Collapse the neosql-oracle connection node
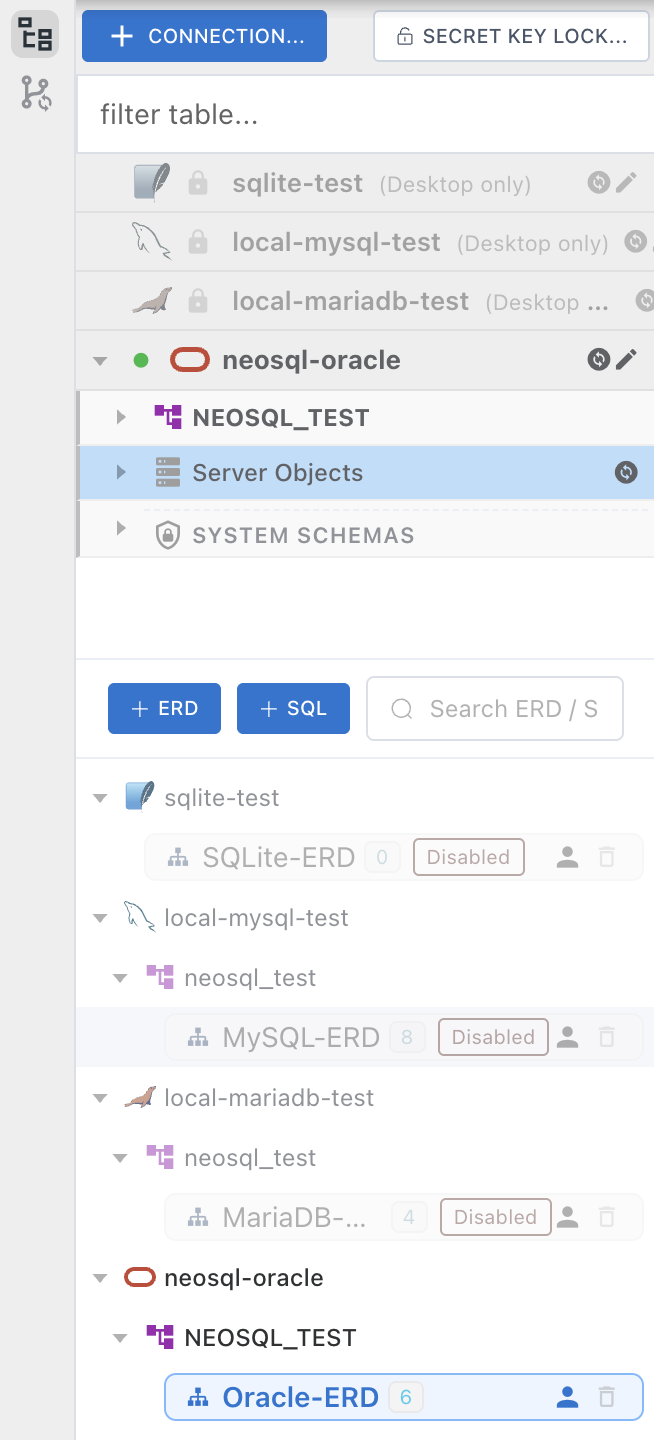This screenshot has width=654, height=1440. [100, 360]
